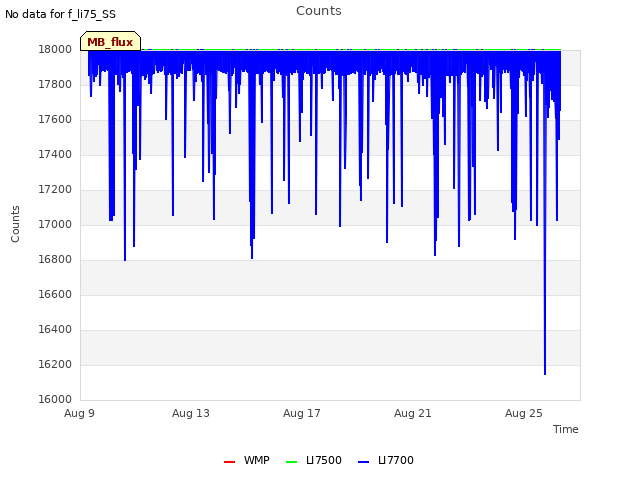Click the 17600 y-axis tick label
The height and width of the screenshot is (480, 640).
pos(55,120)
